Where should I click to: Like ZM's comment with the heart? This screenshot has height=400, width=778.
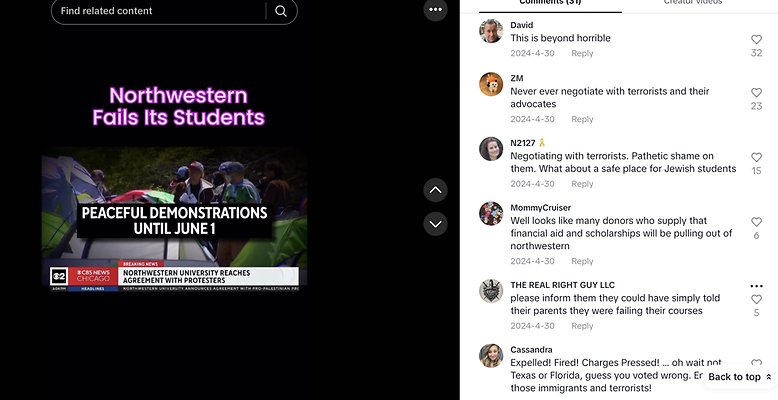[756, 93]
